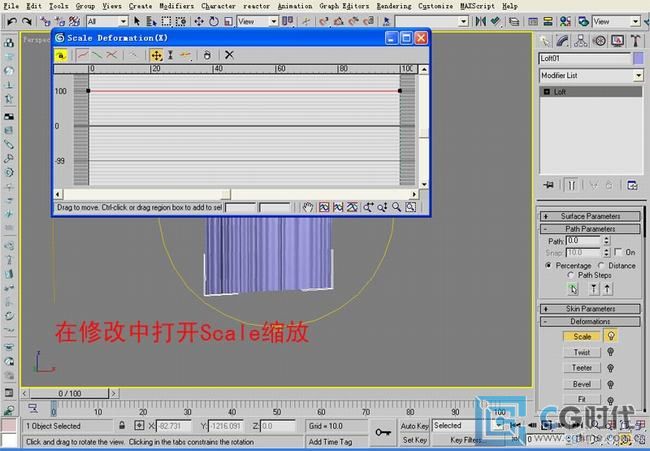
Task: Click Delete Control Point X icon
Action: tap(229, 55)
